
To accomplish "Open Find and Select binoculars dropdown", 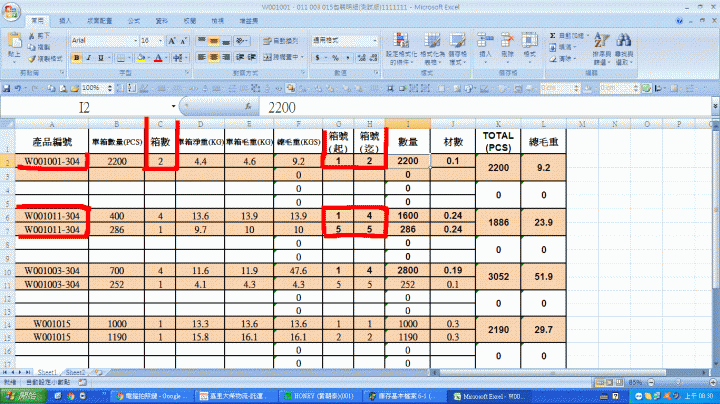I will pyautogui.click(x=624, y=49).
